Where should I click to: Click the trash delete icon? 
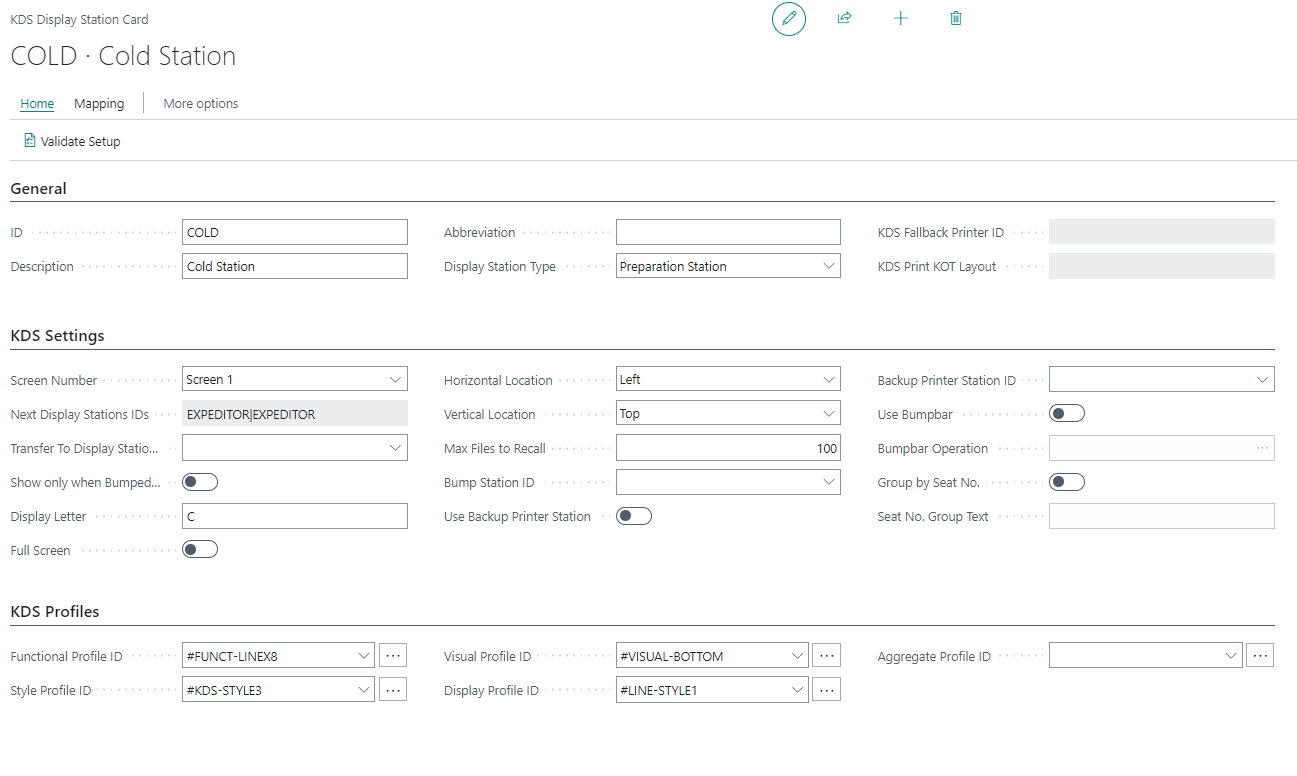pyautogui.click(x=956, y=19)
